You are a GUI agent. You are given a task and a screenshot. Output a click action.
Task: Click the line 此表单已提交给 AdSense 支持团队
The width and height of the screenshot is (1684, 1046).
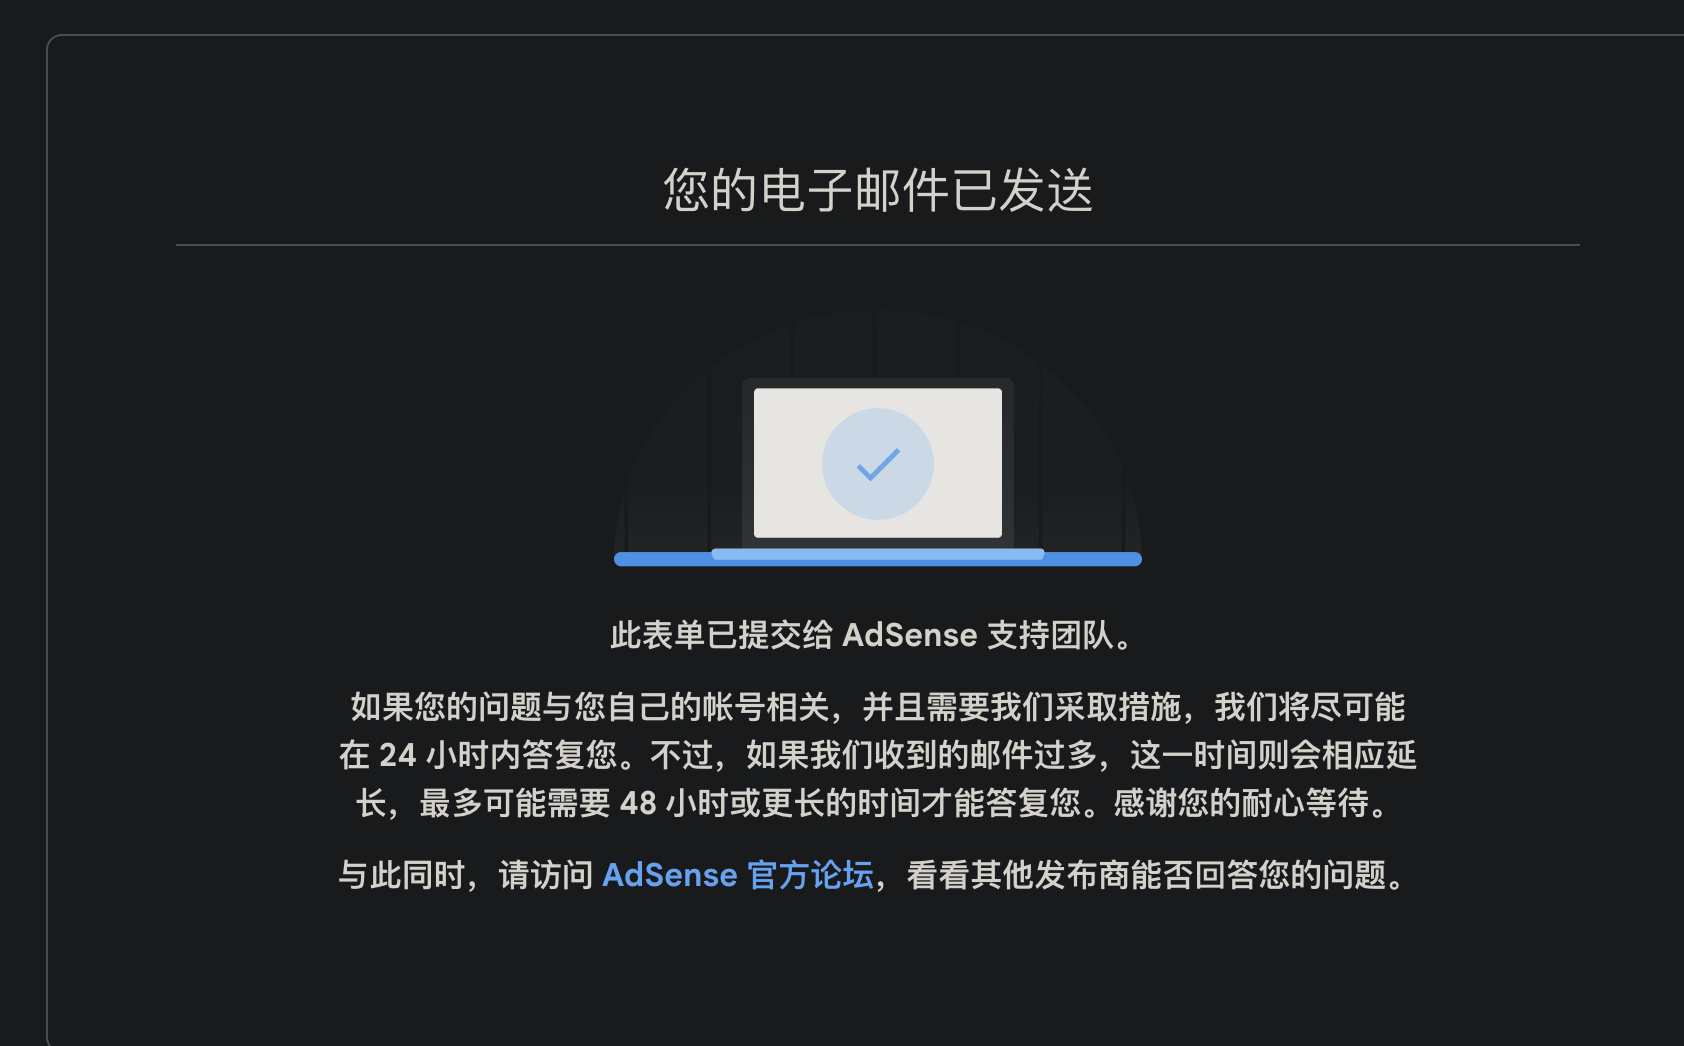pyautogui.click(x=873, y=635)
